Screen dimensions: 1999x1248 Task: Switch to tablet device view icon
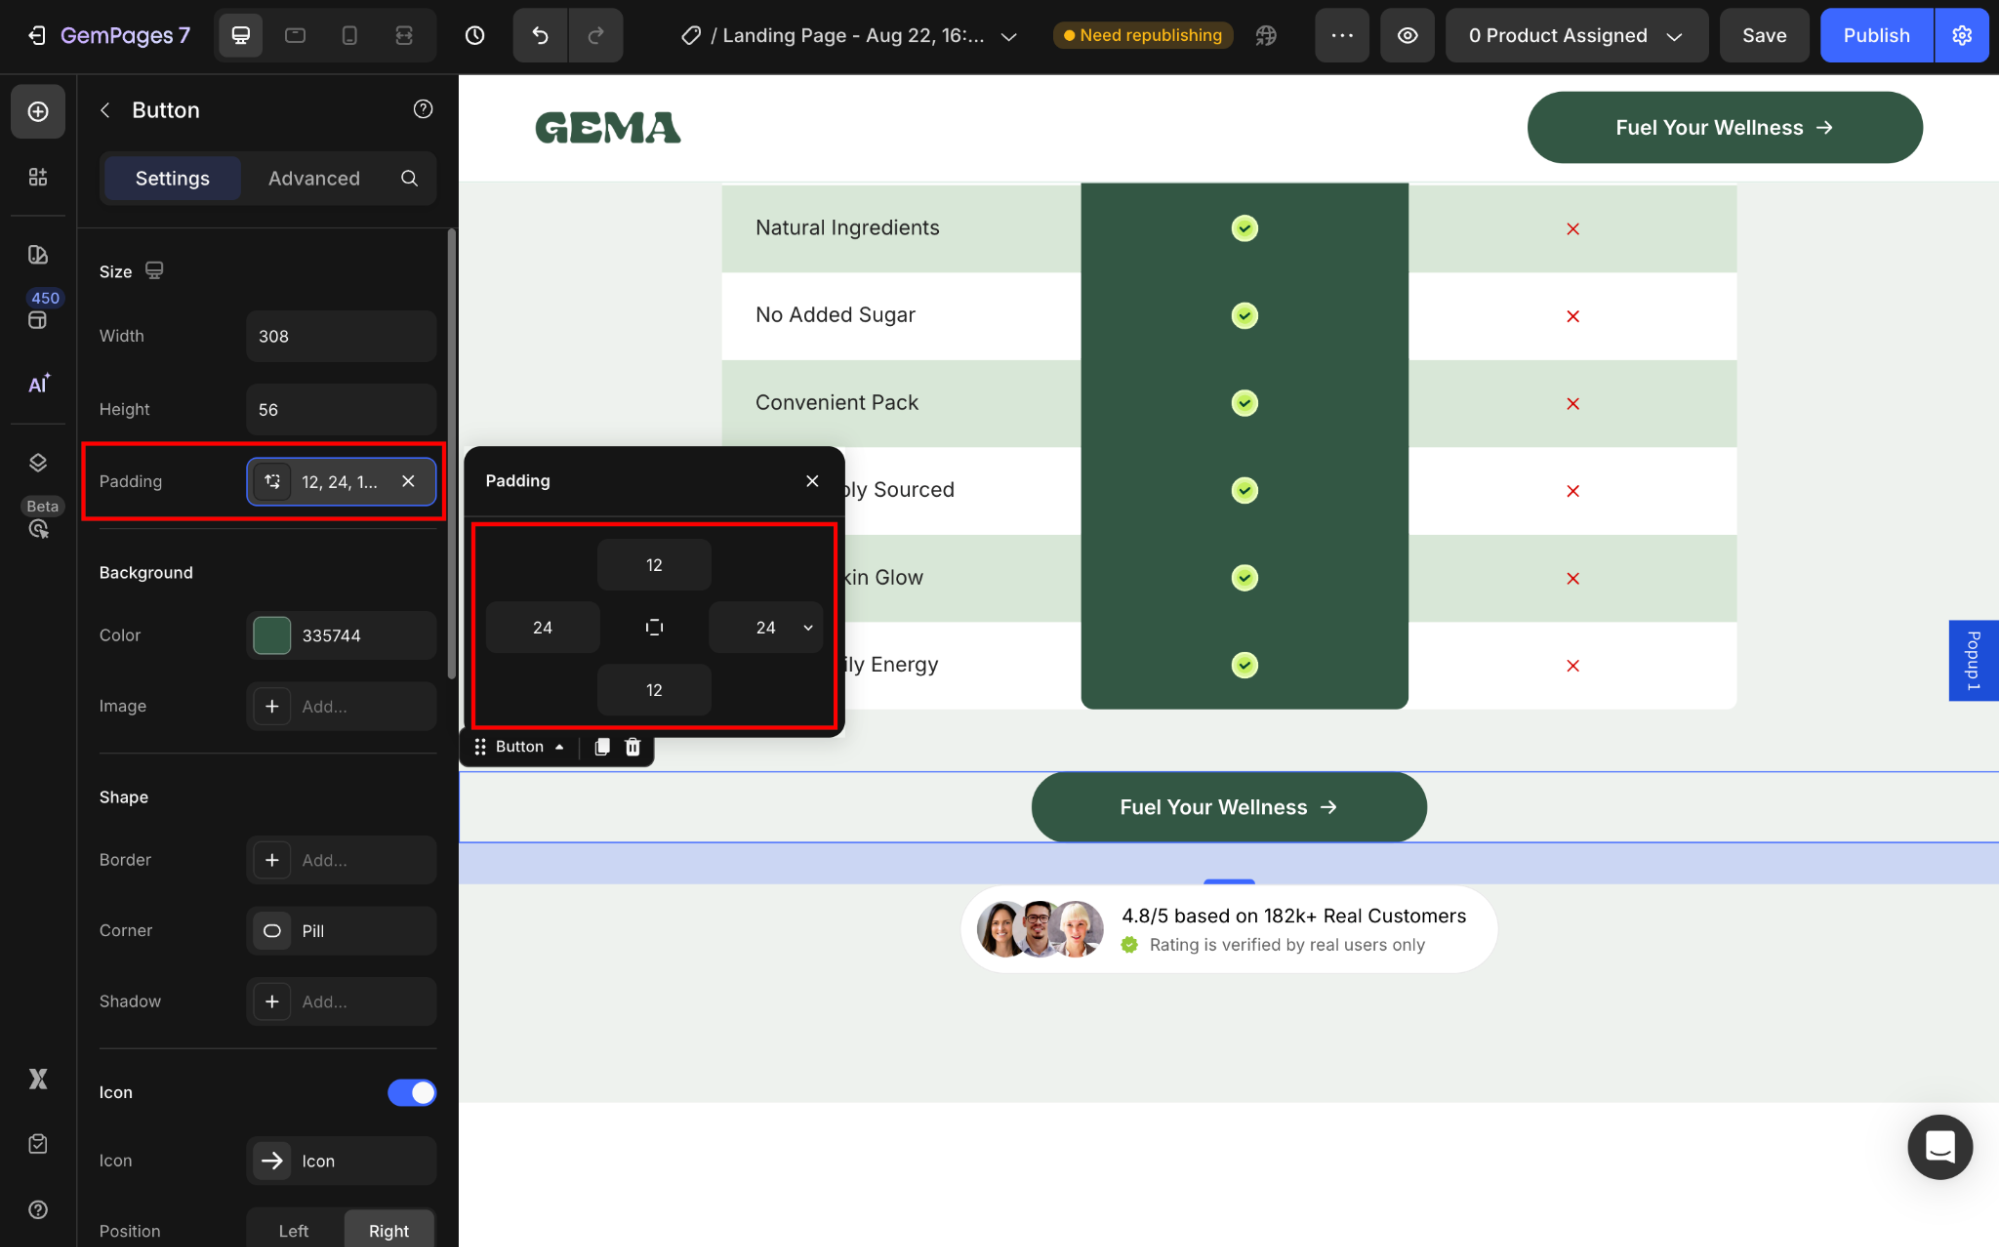[295, 36]
